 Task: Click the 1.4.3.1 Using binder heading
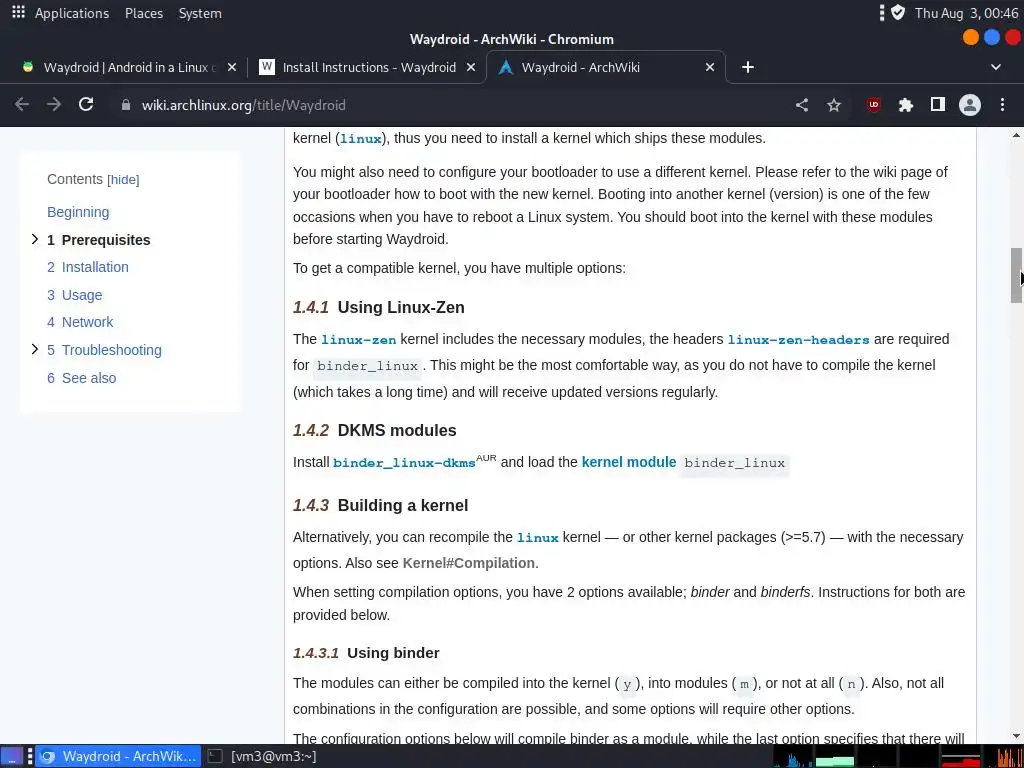pyautogui.click(x=366, y=653)
